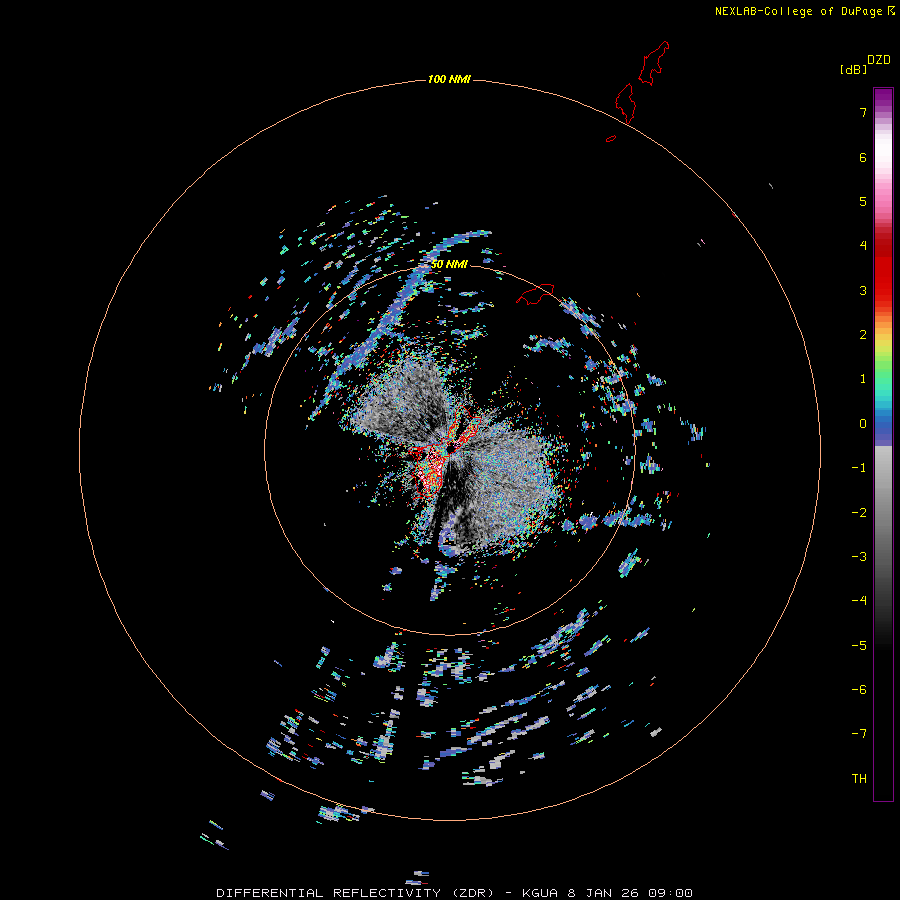Click the 2 value on the color scale
The image size is (900, 900).
pos(863,335)
